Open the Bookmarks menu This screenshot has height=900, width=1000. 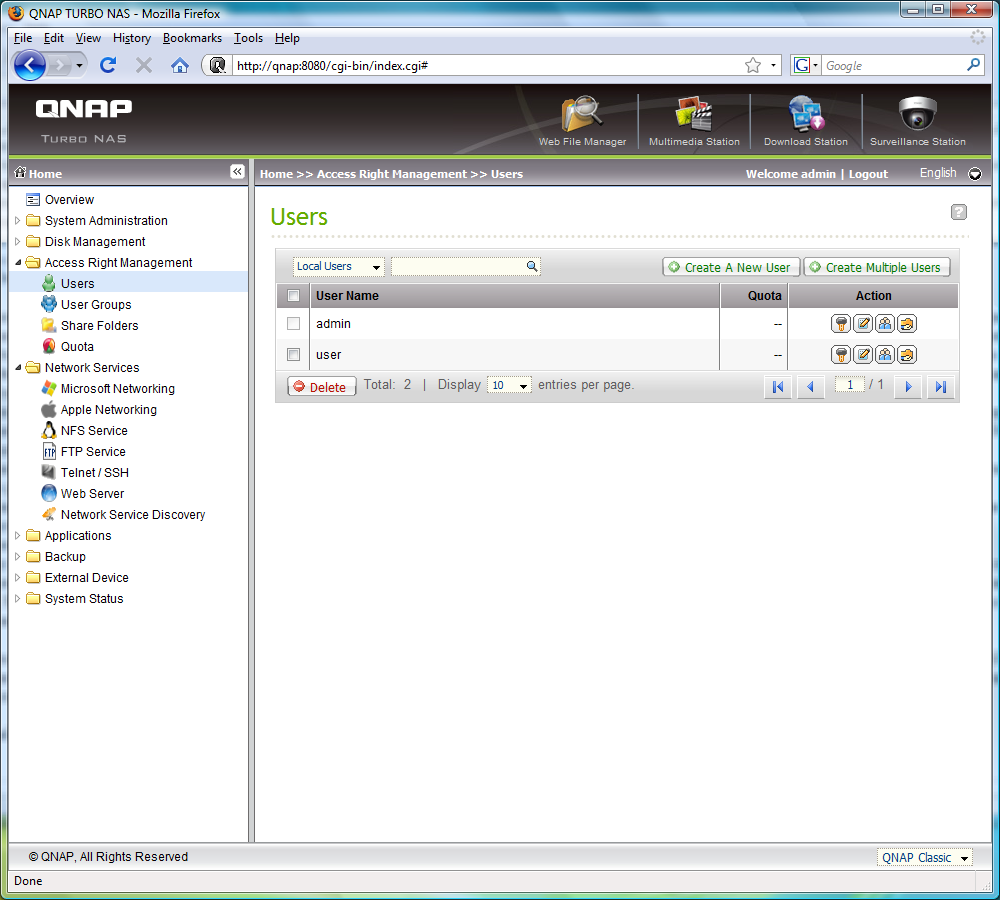click(192, 38)
